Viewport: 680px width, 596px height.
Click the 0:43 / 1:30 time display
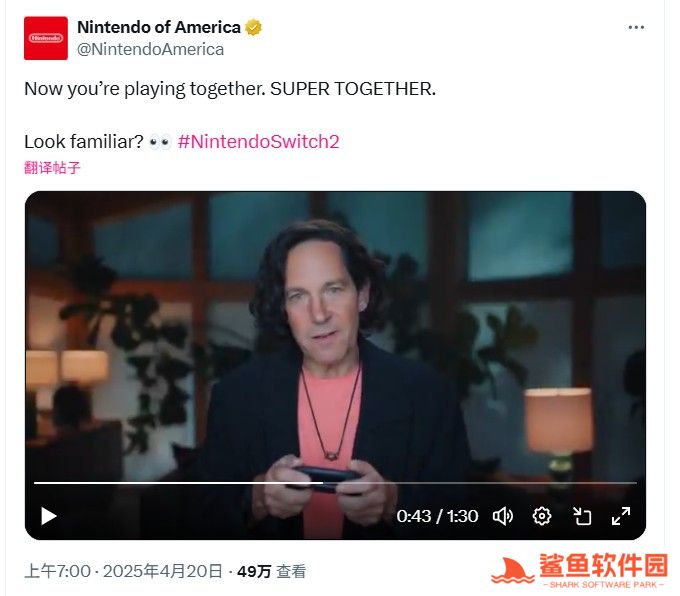point(437,516)
